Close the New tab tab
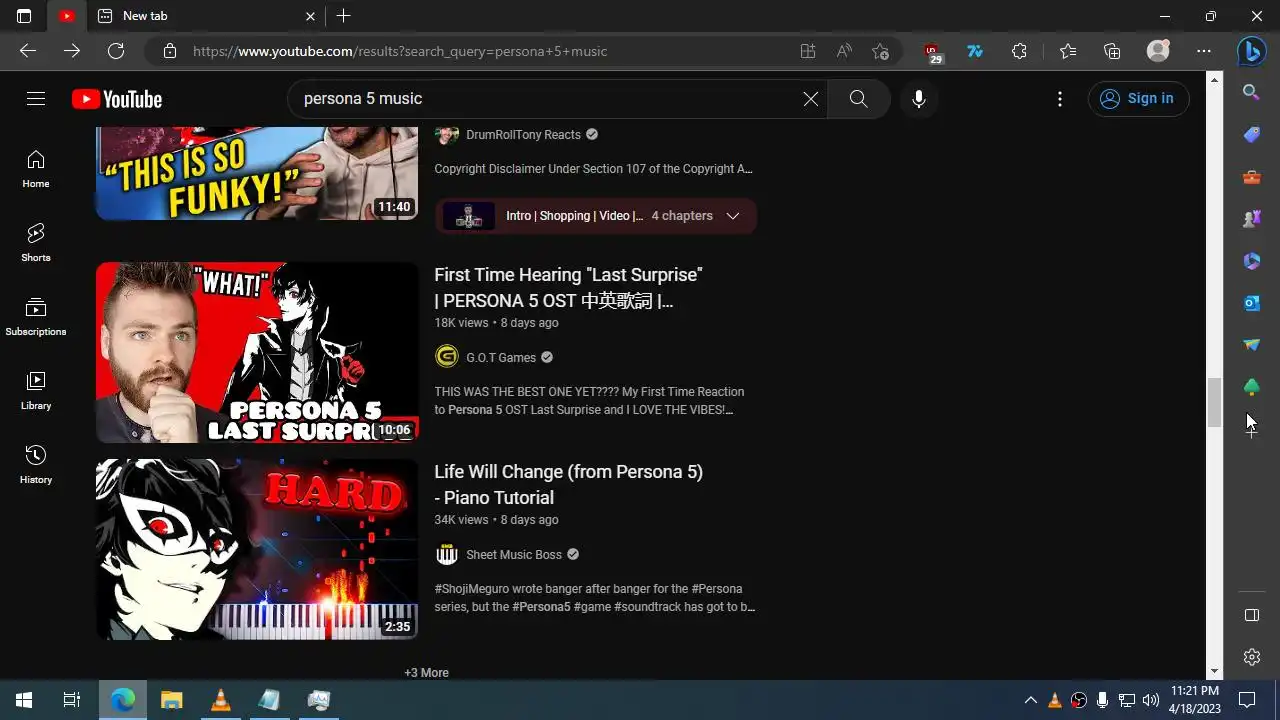This screenshot has width=1280, height=720. click(x=310, y=16)
